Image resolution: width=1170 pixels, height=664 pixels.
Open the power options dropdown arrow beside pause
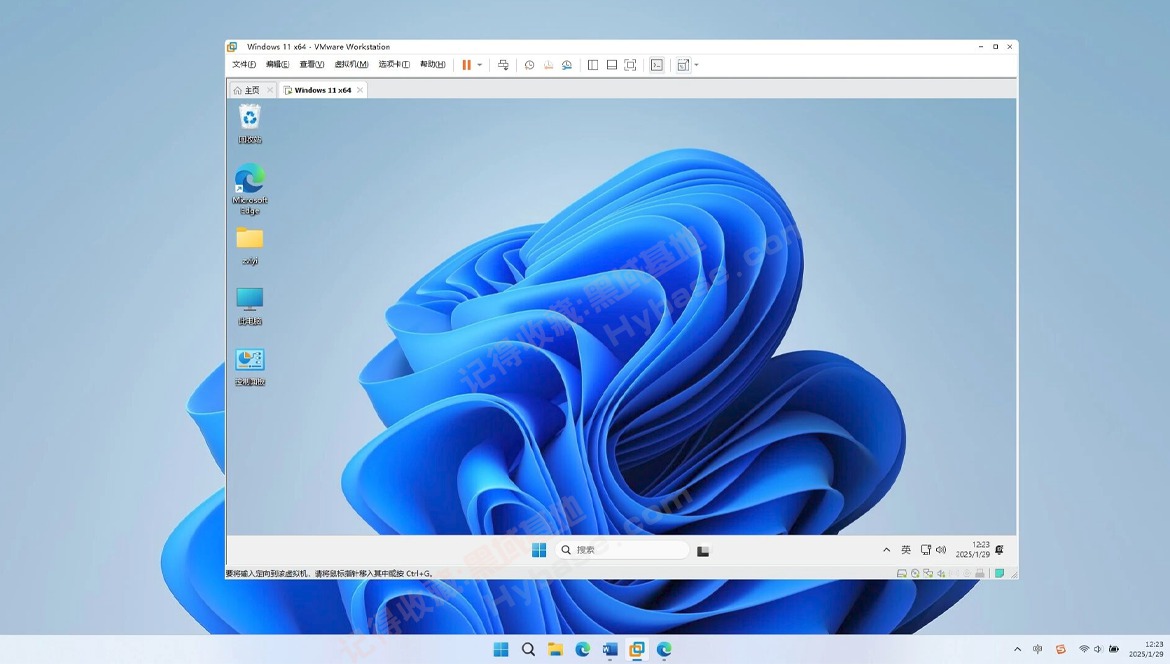coord(480,65)
